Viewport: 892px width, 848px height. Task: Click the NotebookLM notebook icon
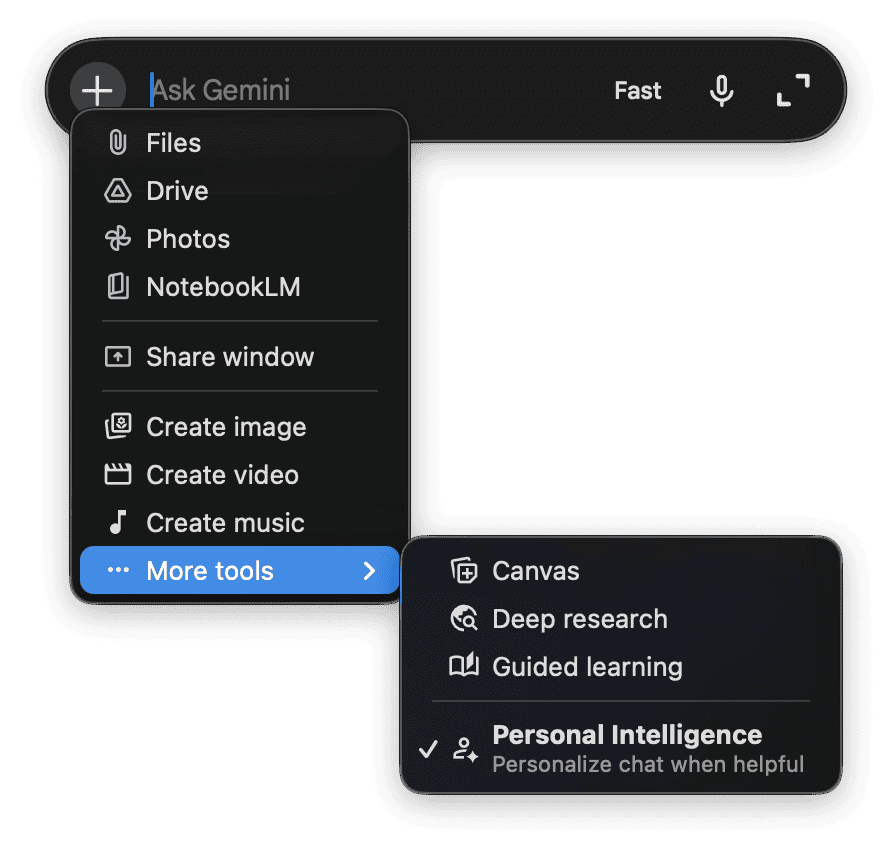[118, 287]
